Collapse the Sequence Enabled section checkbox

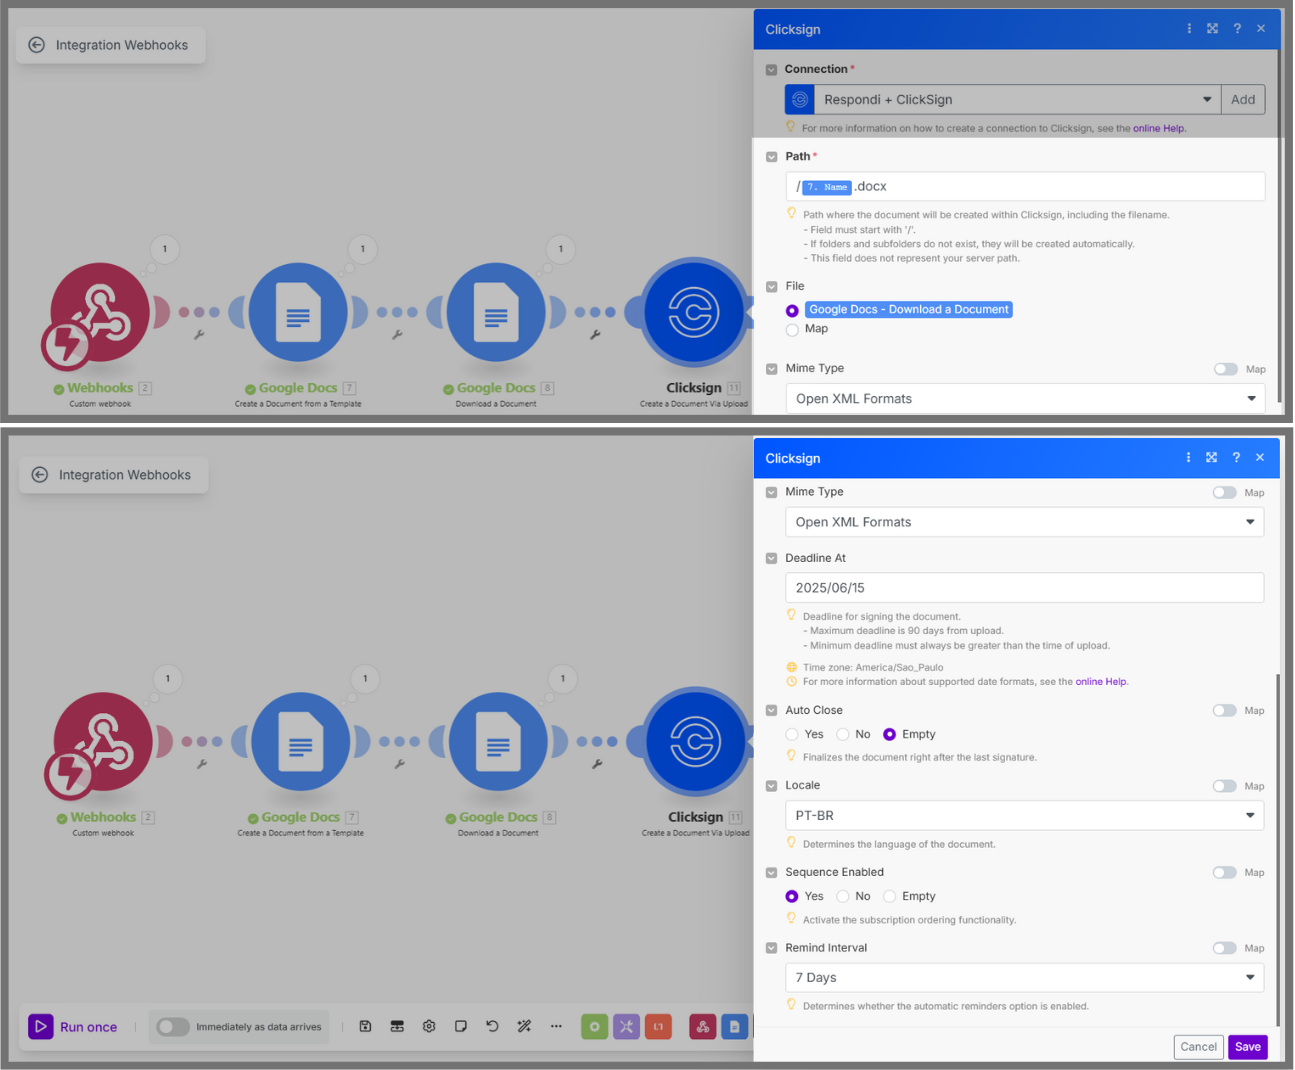pyautogui.click(x=771, y=873)
